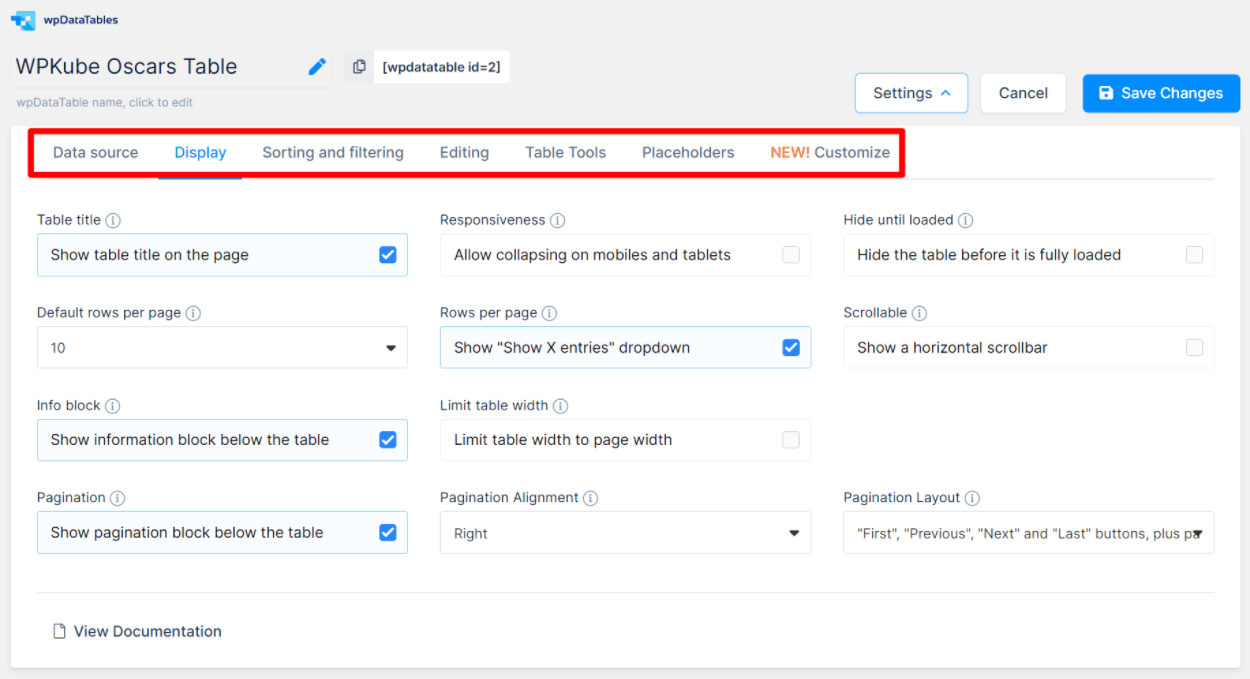Click the pencil icon to edit table name
1250x679 pixels.
(x=317, y=67)
